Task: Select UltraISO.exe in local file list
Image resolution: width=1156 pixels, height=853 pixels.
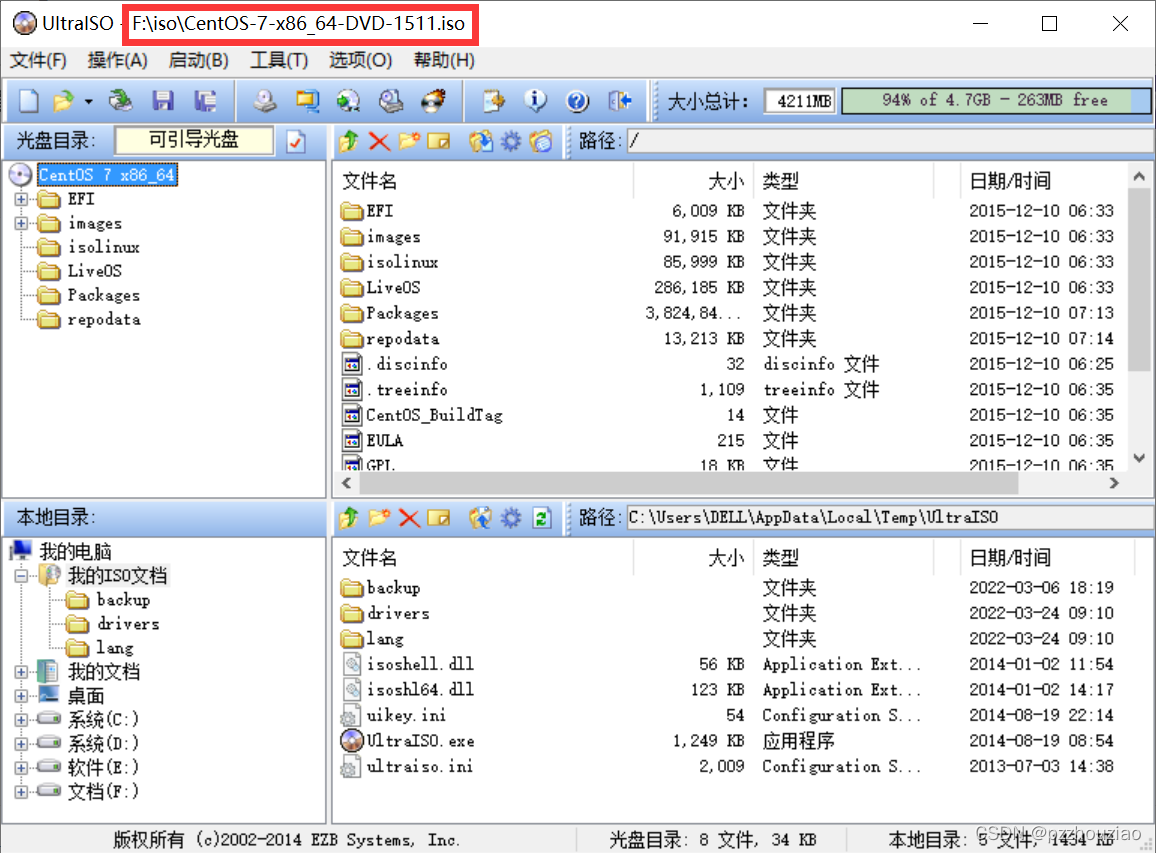Action: pos(420,741)
